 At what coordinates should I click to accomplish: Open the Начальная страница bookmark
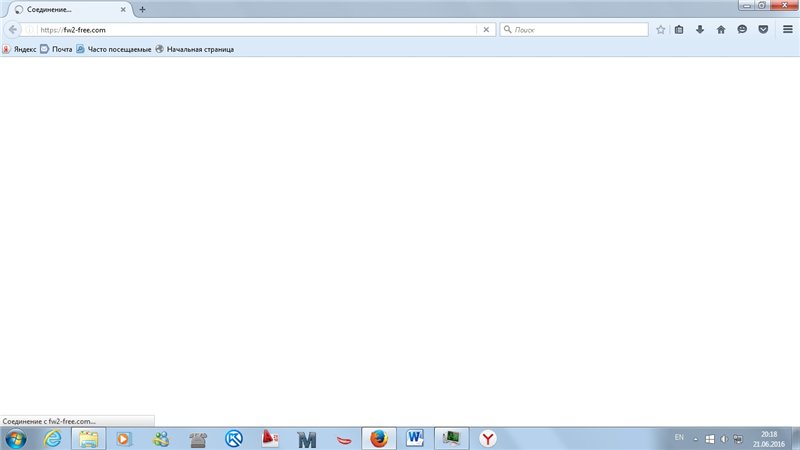tap(194, 49)
